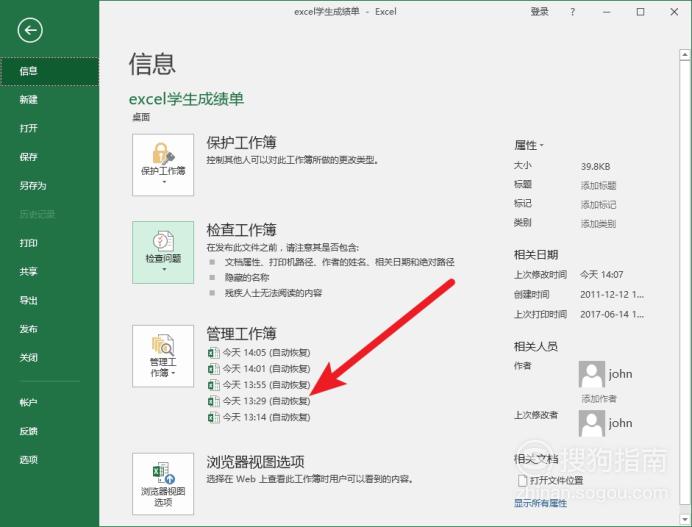
Task: Click the file location text 桌面
Action: tap(141, 117)
